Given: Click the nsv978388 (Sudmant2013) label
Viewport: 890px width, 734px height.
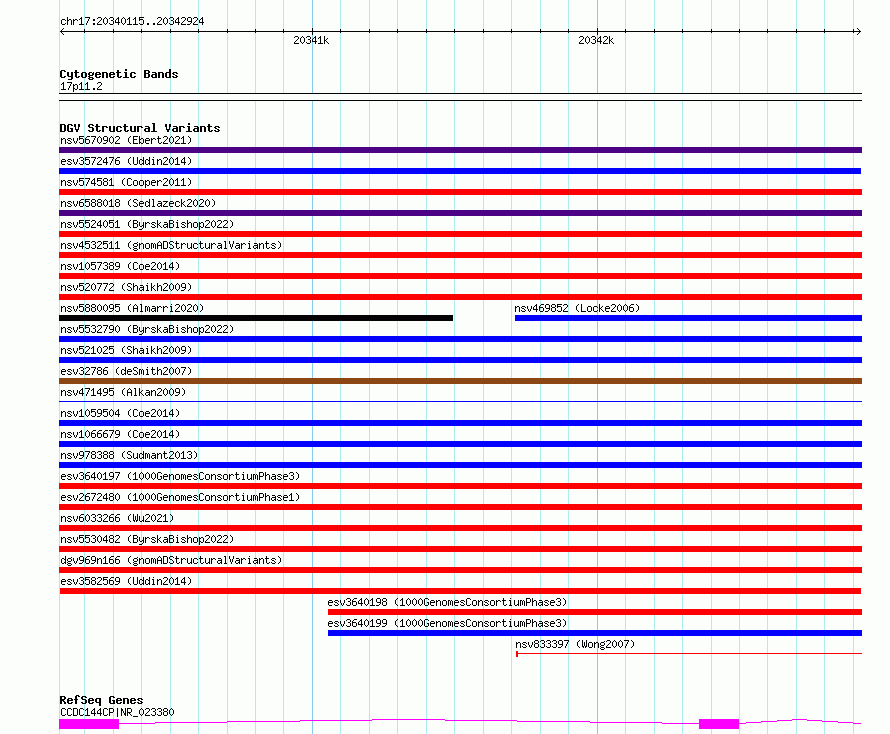Looking at the screenshot, I should click(129, 455).
